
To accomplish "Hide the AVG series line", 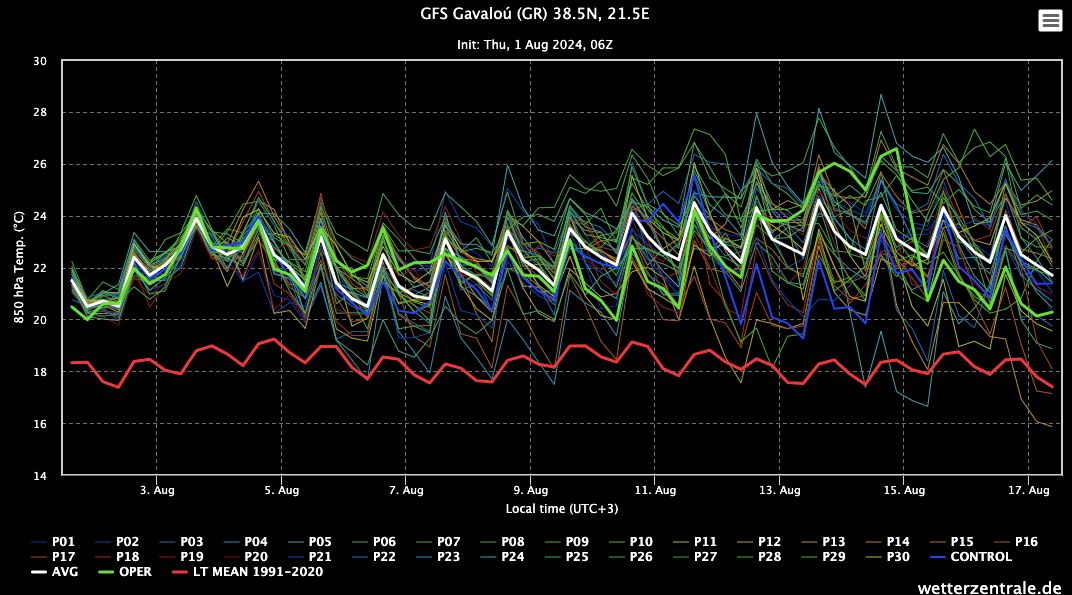I will tap(63, 572).
